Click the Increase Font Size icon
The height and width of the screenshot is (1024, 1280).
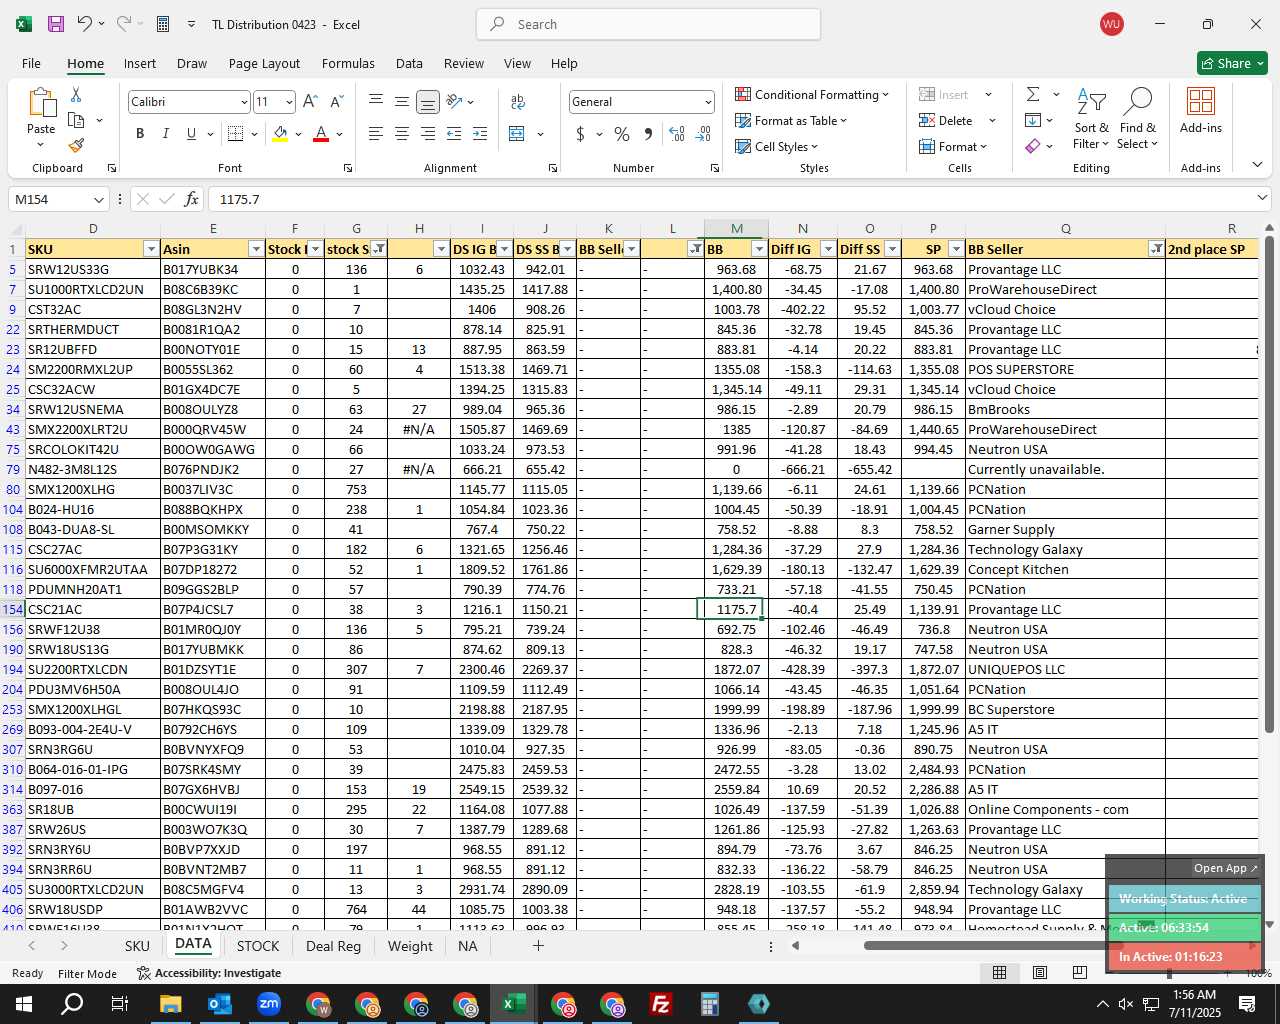[x=310, y=102]
